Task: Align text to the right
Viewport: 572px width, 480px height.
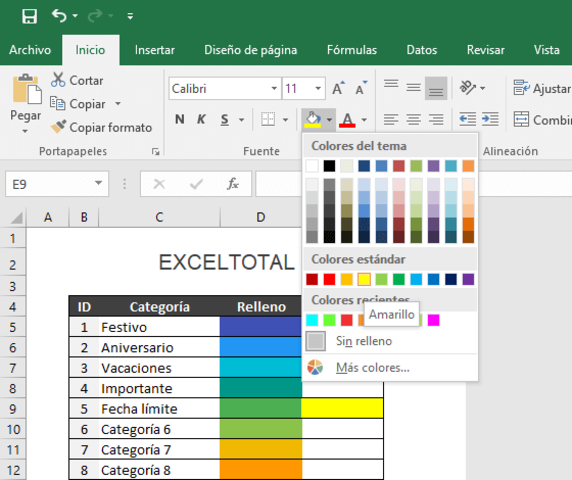Action: (436, 119)
